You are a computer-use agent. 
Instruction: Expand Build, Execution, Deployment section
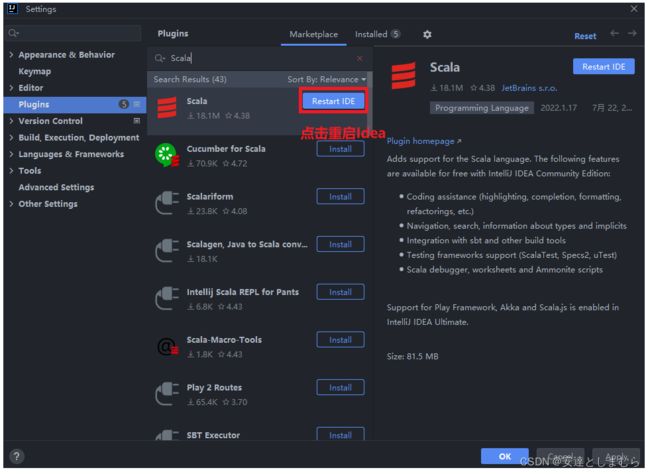point(12,137)
